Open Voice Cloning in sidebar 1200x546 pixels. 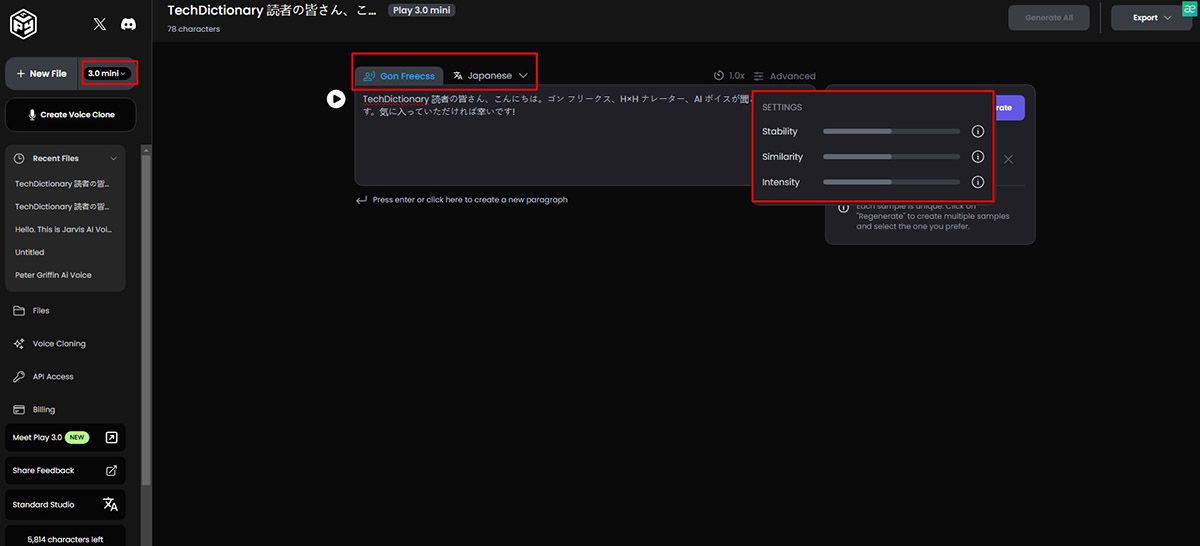(x=59, y=344)
